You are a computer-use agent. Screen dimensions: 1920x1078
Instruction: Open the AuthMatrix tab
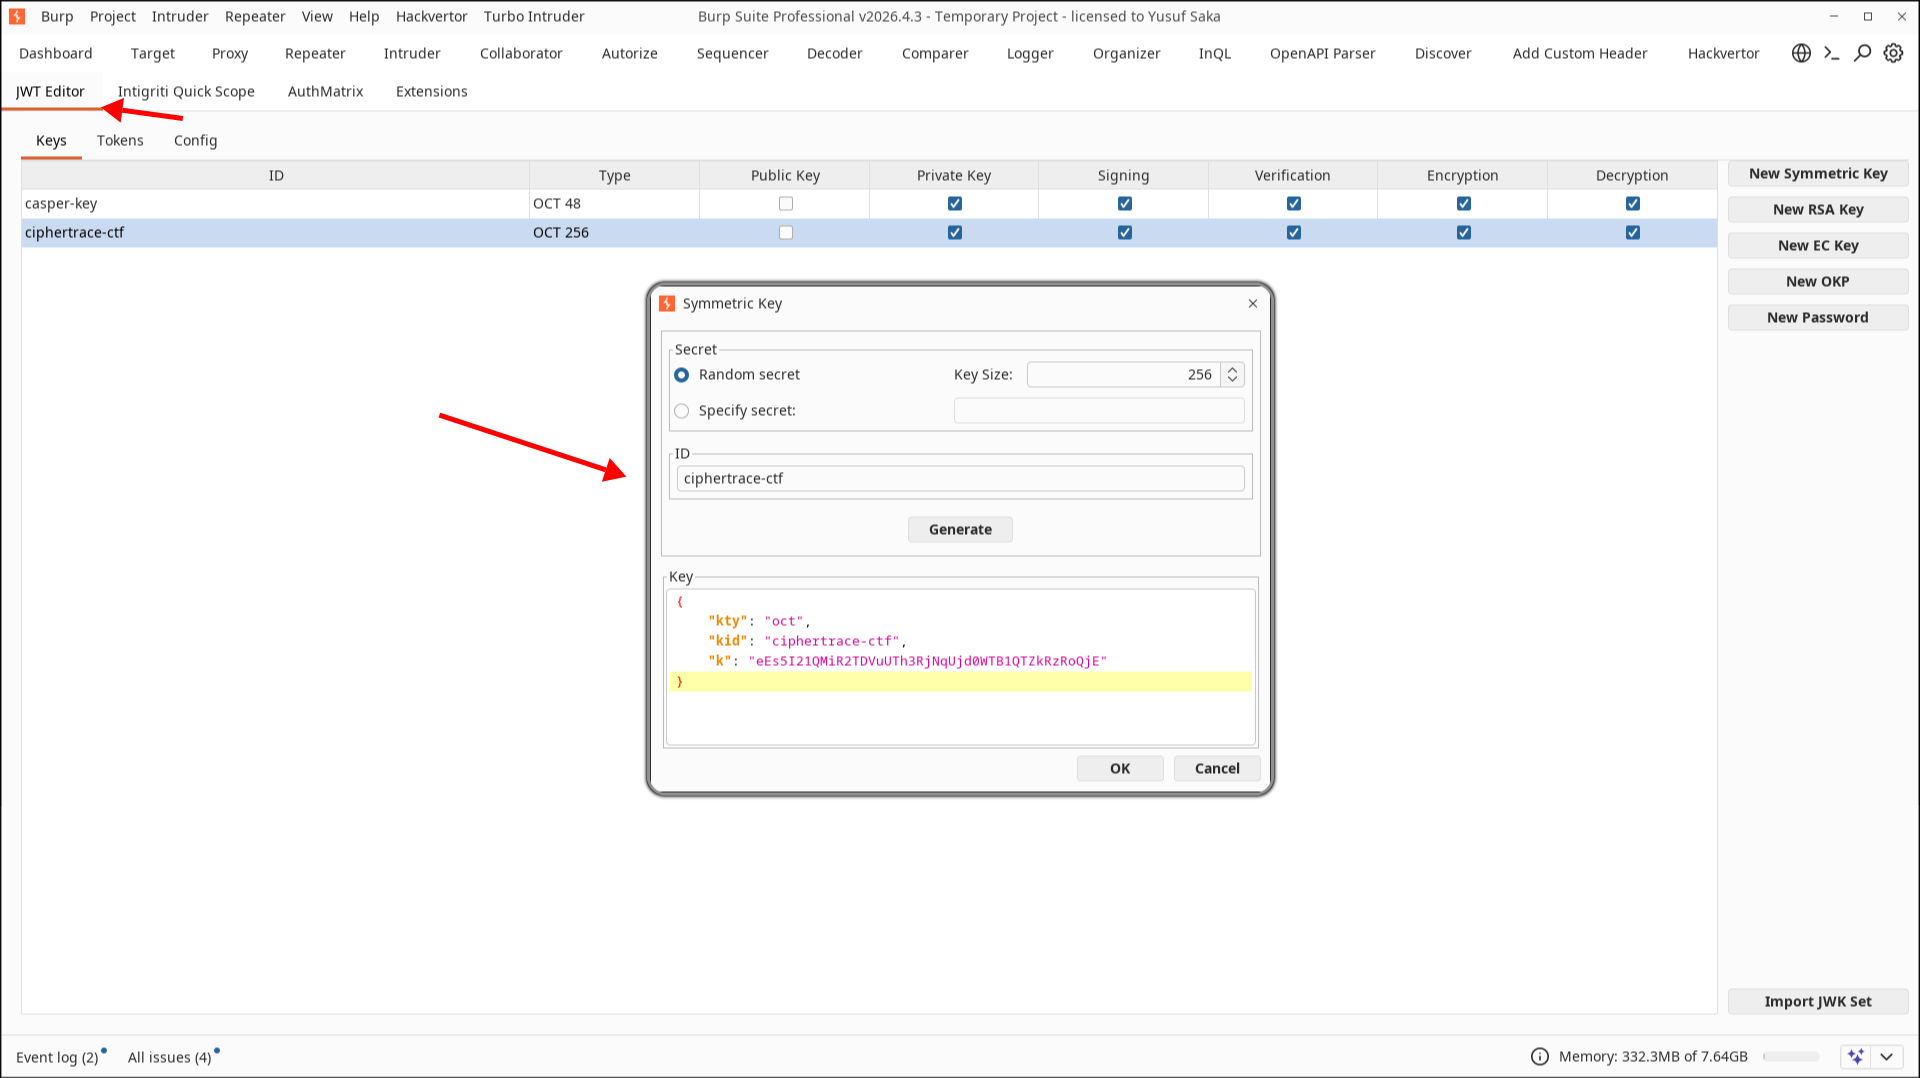point(325,91)
